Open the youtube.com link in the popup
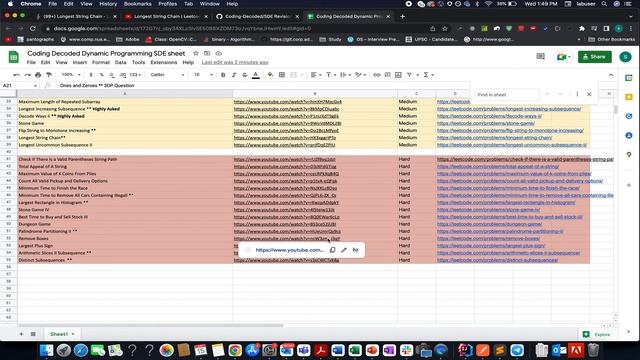This screenshot has height=360, width=640. click(x=289, y=250)
